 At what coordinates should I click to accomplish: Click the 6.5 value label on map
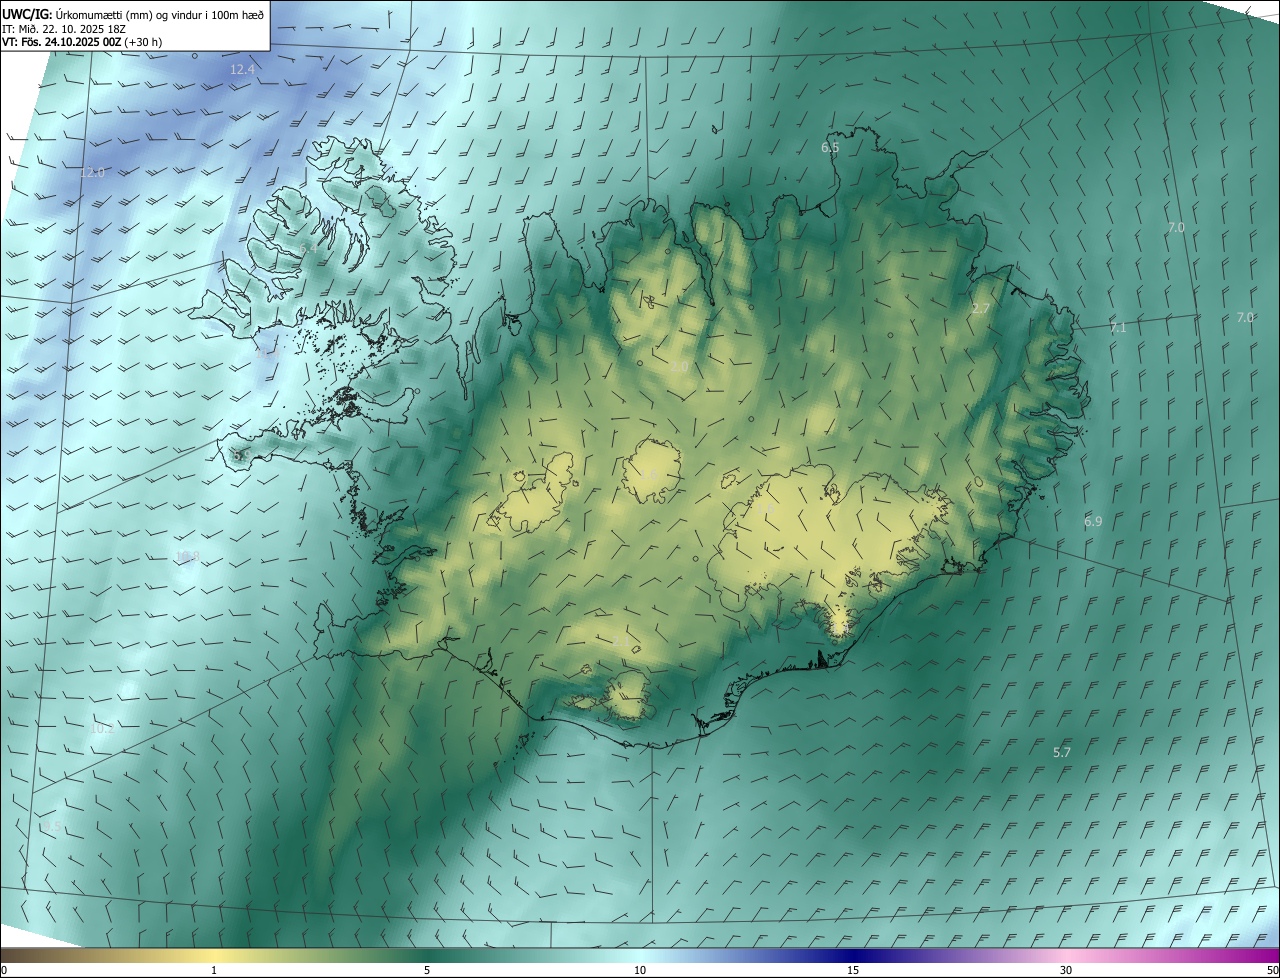830,148
